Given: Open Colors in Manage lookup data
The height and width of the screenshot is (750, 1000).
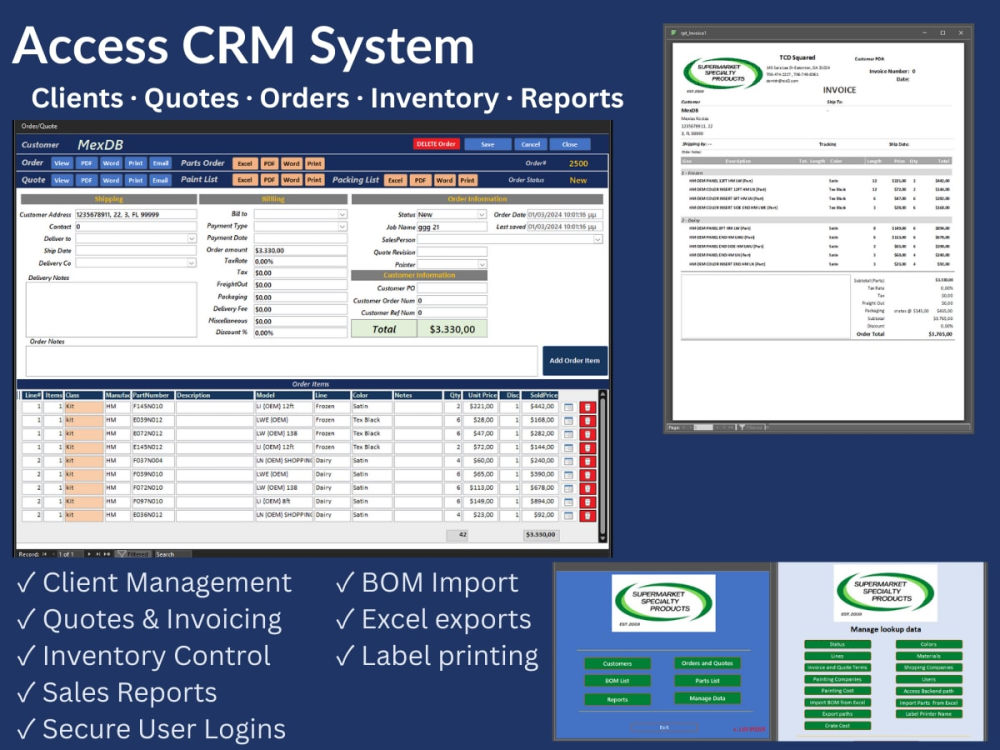Looking at the screenshot, I should pyautogui.click(x=929, y=645).
